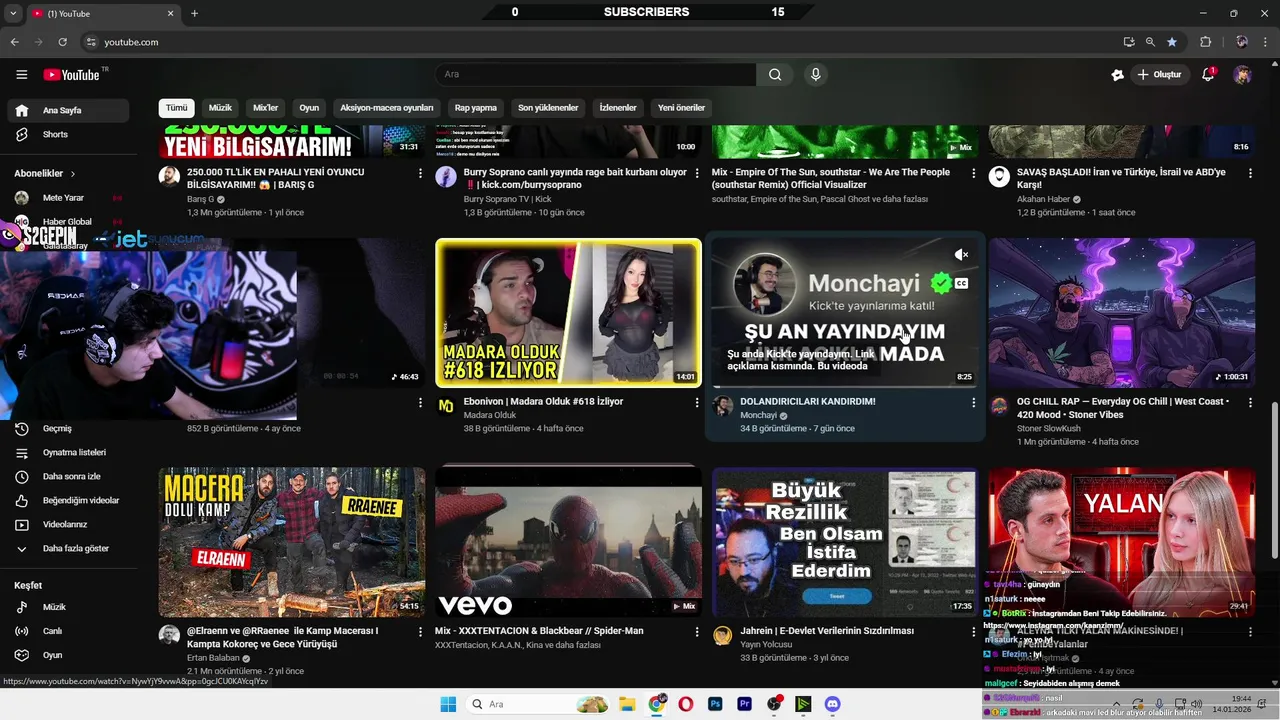This screenshot has height=720, width=1280.
Task: Toggle CC captions on Monchayi preview
Action: point(961,283)
